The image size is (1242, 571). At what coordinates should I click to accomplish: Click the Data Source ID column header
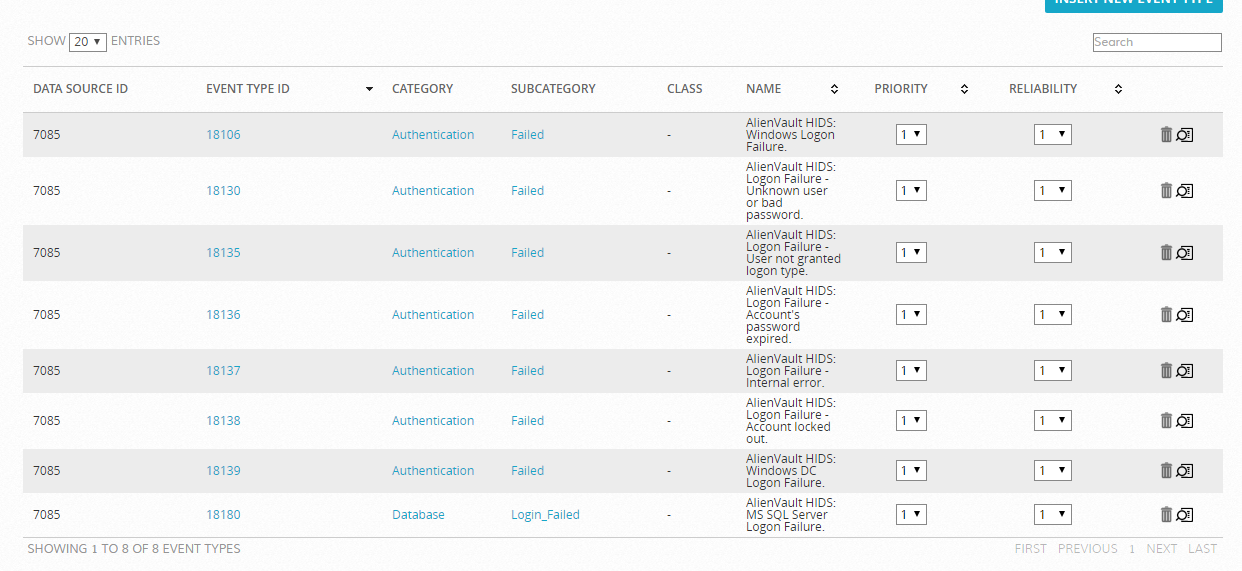80,89
